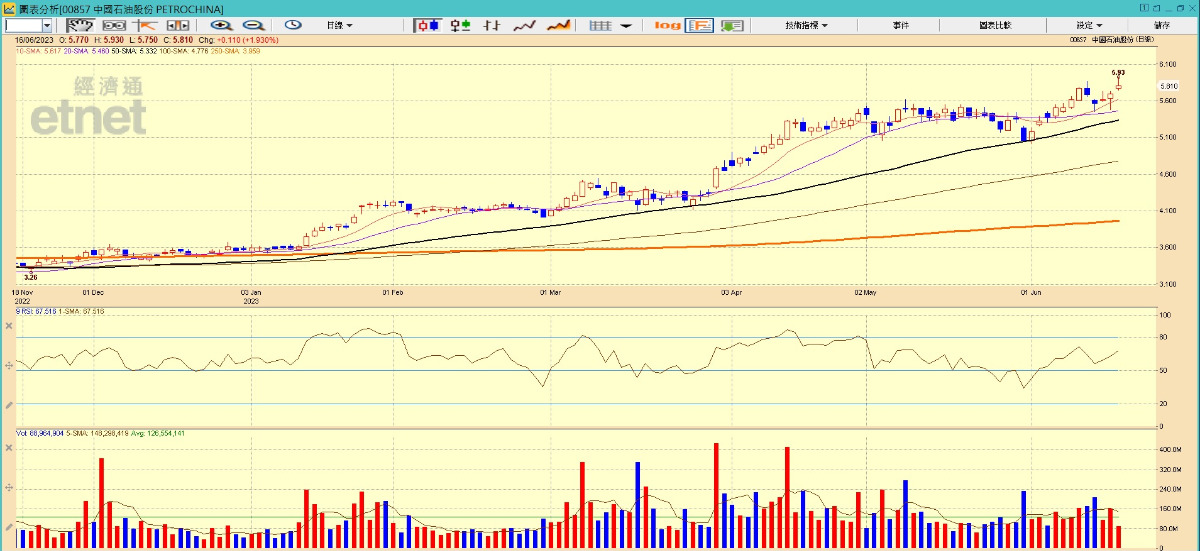Switch to candlestick chart type
The image size is (1200, 551).
428,25
